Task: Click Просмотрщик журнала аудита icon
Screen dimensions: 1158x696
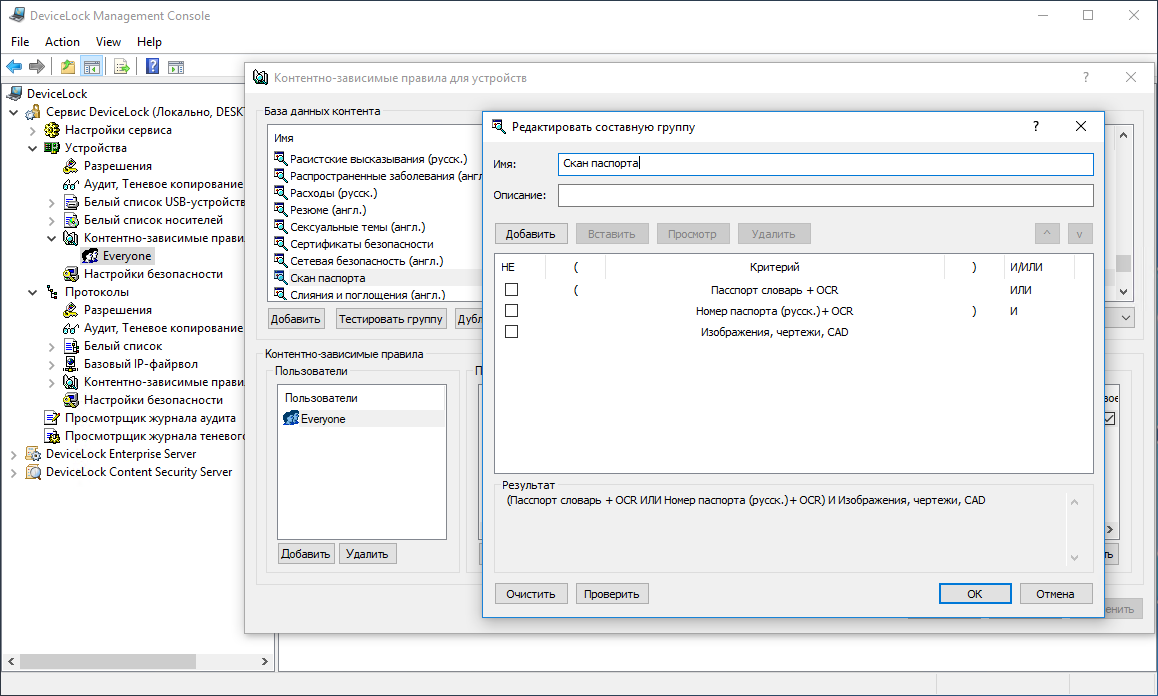Action: 52,418
